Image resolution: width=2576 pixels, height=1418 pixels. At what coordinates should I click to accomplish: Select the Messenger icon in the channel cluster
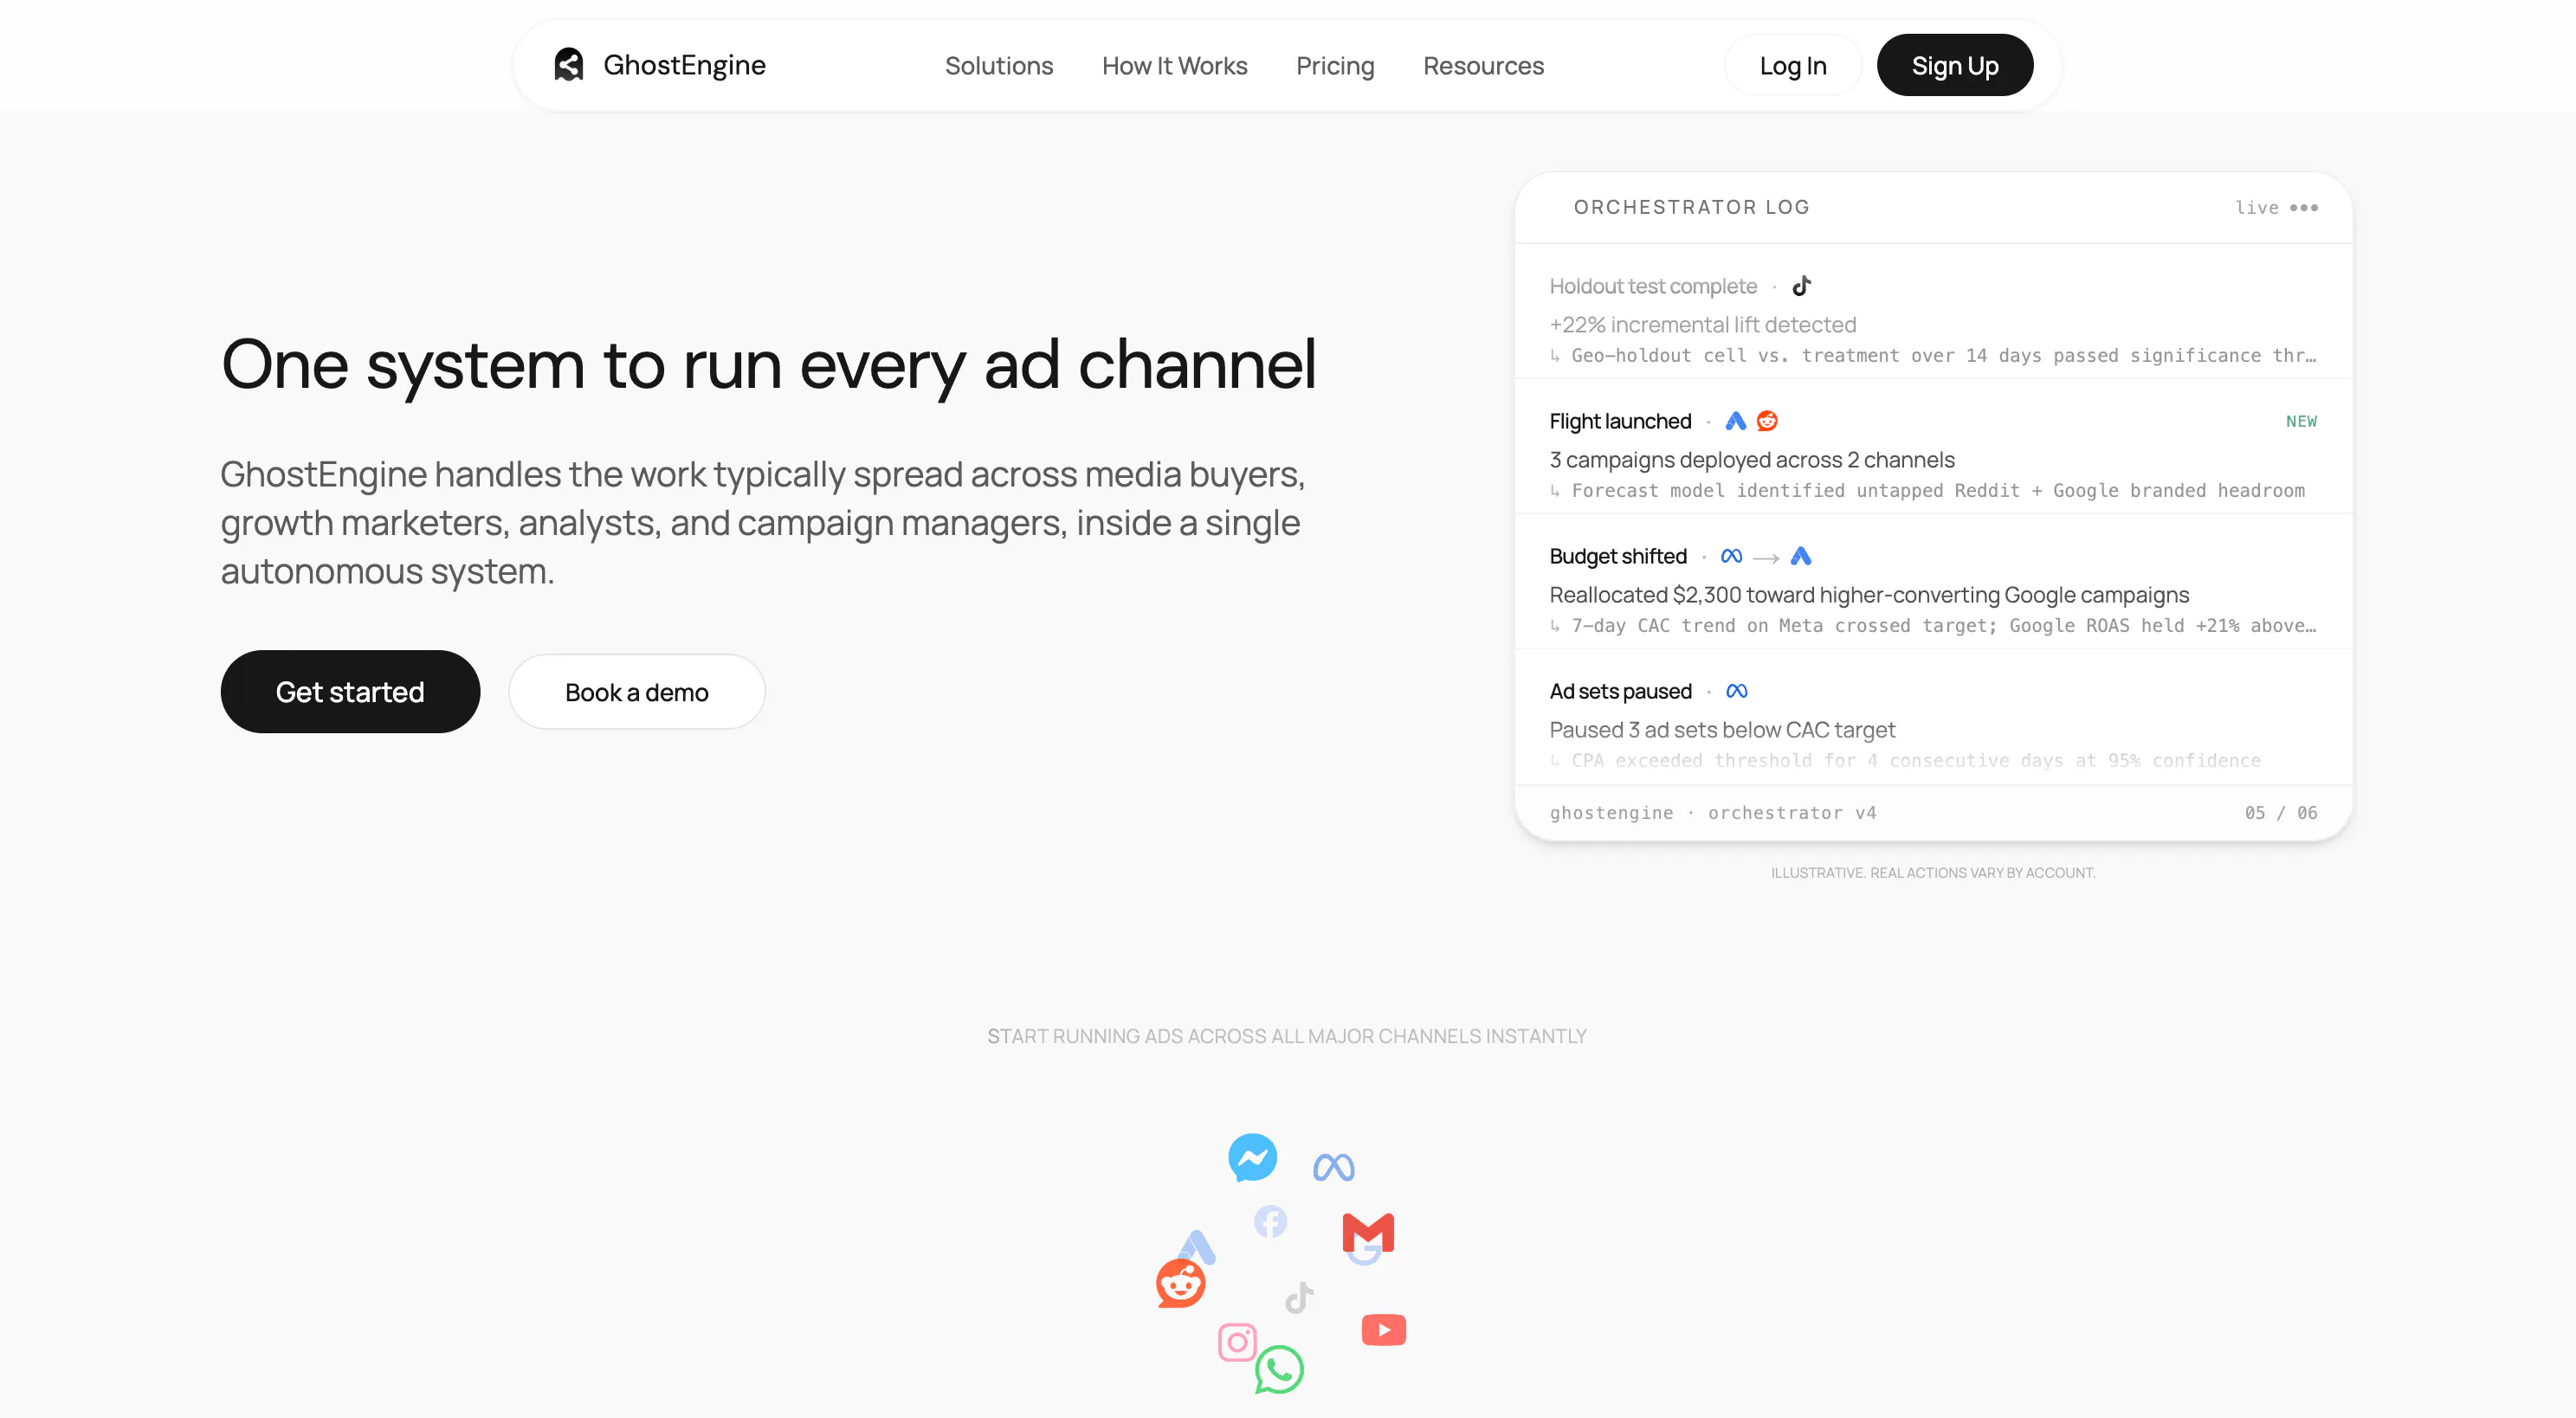click(x=1252, y=1158)
